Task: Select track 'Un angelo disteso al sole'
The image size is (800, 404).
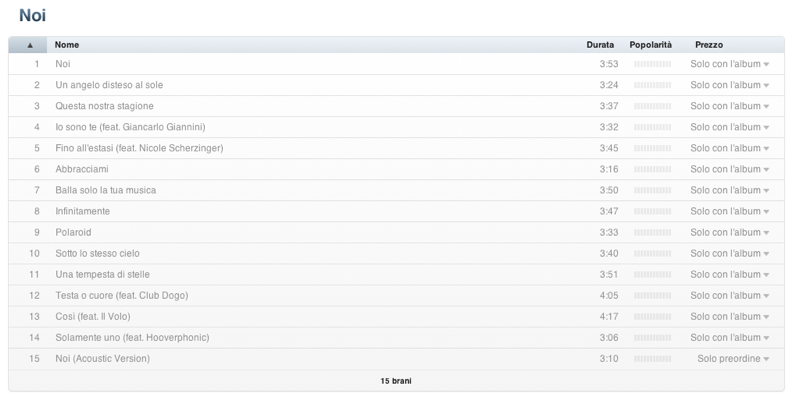Action: 109,85
